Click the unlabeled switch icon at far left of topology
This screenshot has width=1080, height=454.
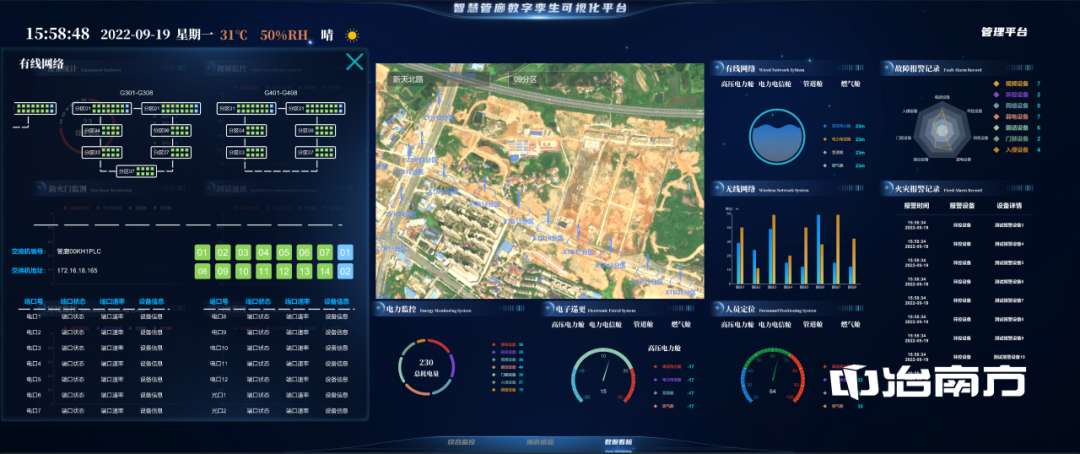pyautogui.click(x=33, y=108)
